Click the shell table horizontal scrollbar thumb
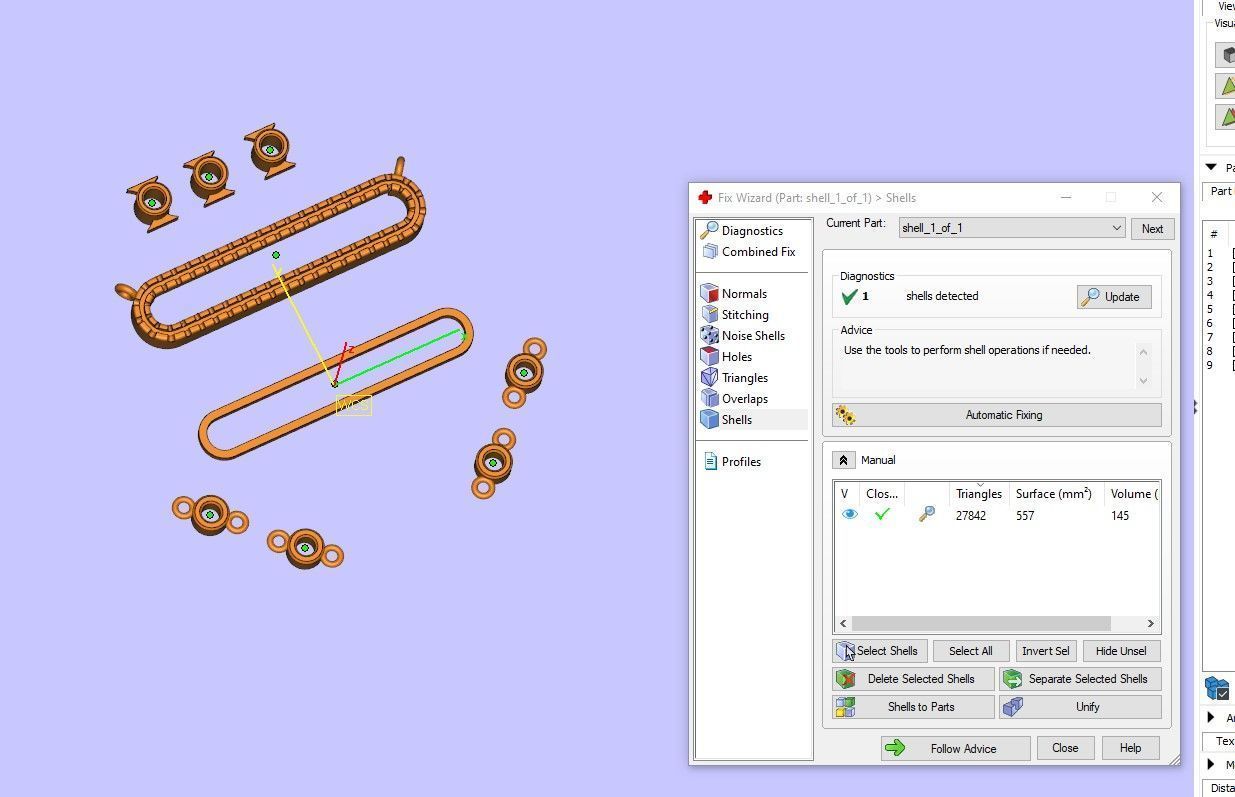 [x=981, y=623]
